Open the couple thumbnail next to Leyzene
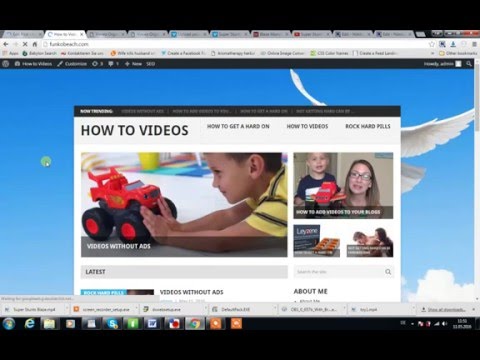 (x=370, y=241)
